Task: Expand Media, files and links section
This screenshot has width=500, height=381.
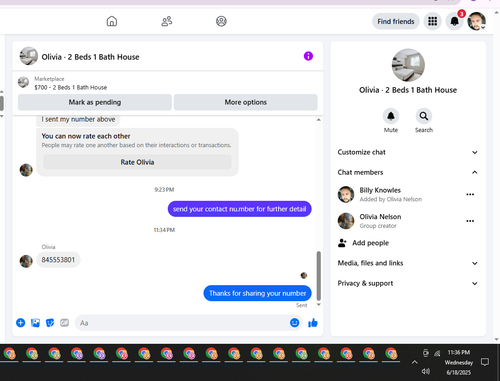Action: 408,263
